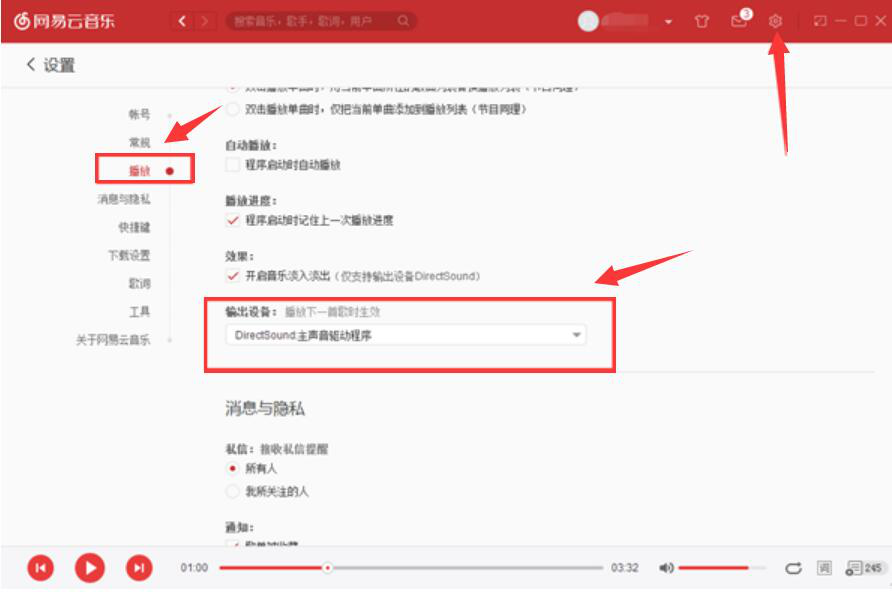Image resolution: width=892 pixels, height=593 pixels.
Task: Open the DirectSound output device dropdown
Action: (x=406, y=335)
